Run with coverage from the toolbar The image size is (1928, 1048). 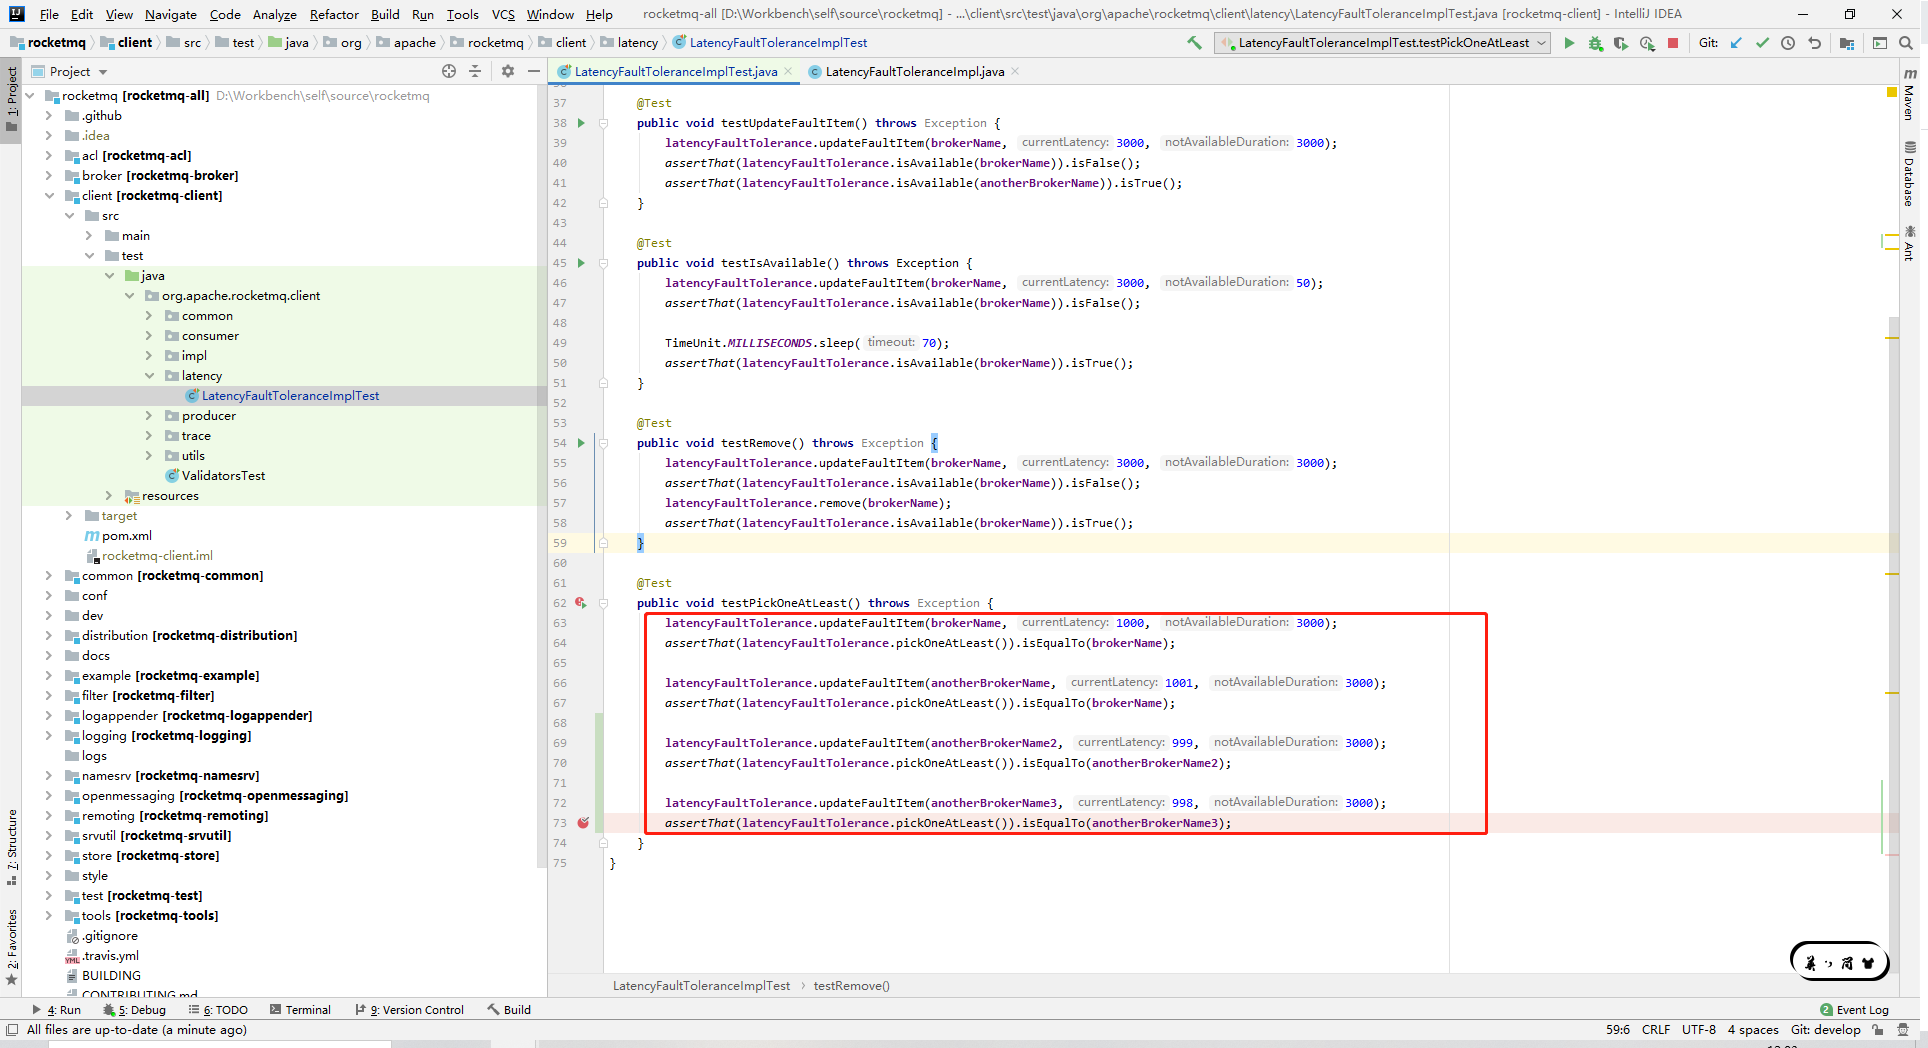point(1621,43)
